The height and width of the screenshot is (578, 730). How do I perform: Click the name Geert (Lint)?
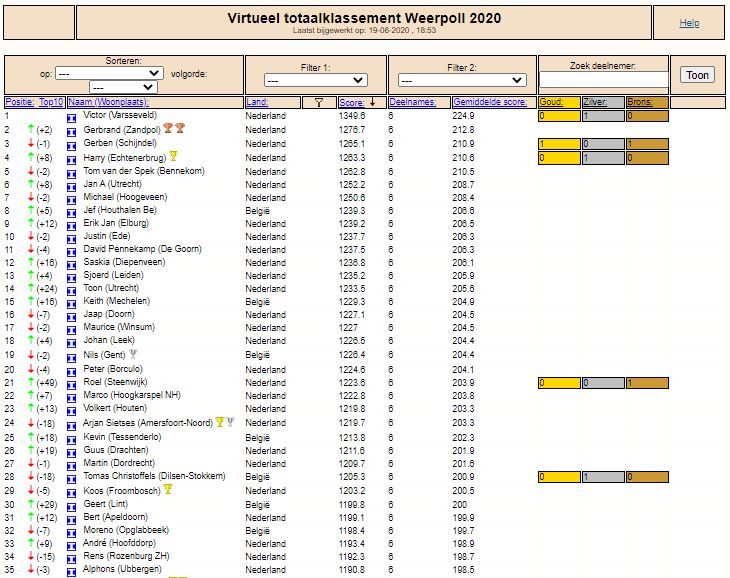(x=106, y=504)
